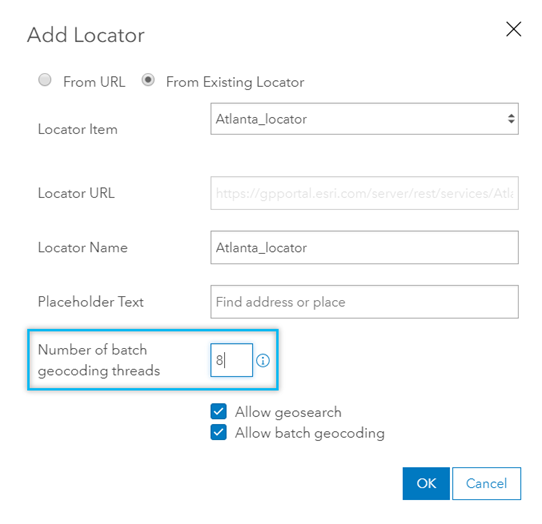Click the Allow geosearch label text

tap(288, 412)
